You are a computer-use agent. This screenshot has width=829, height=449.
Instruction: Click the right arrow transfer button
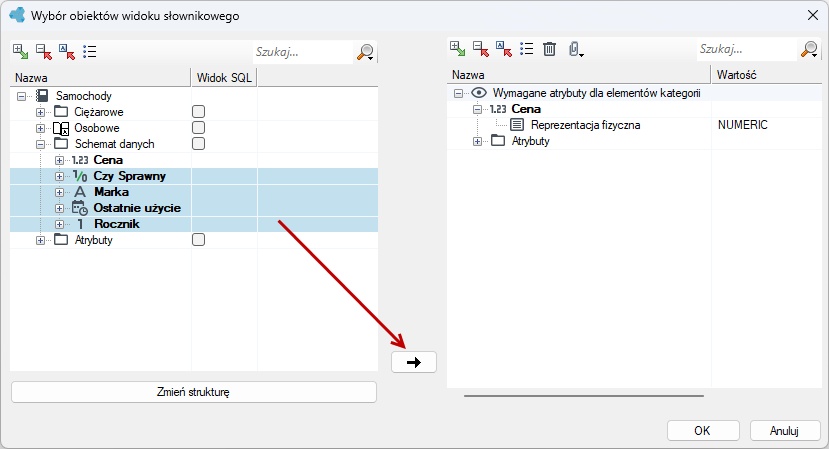(x=414, y=362)
